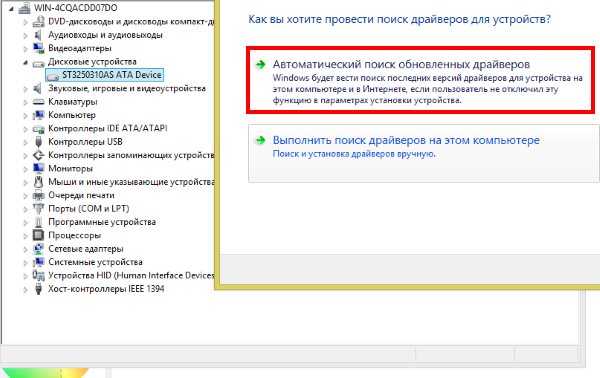Click the Контроллеры запоминающих устройств icon
The height and width of the screenshot is (378, 600).
(38, 155)
